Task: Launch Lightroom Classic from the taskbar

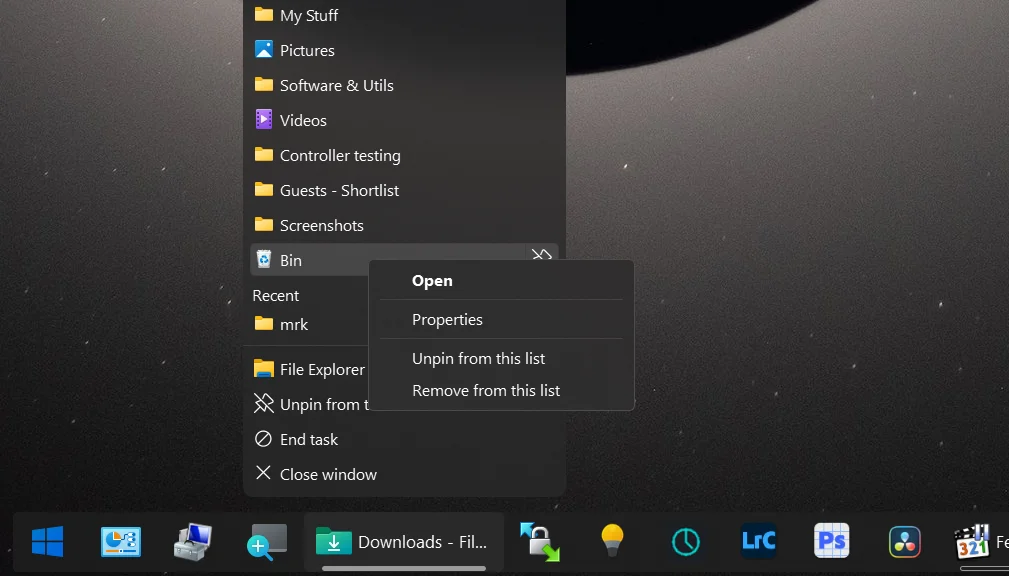Action: [758, 541]
